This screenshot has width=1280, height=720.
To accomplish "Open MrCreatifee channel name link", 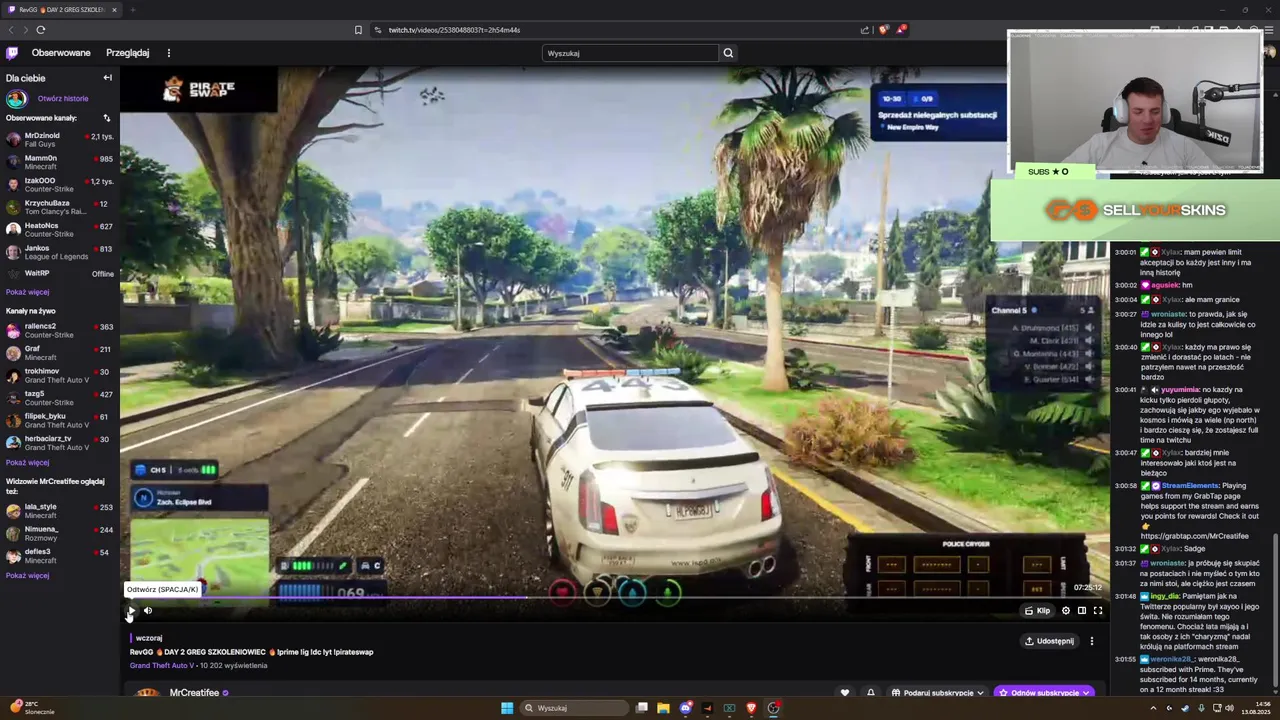I will pyautogui.click(x=194, y=692).
